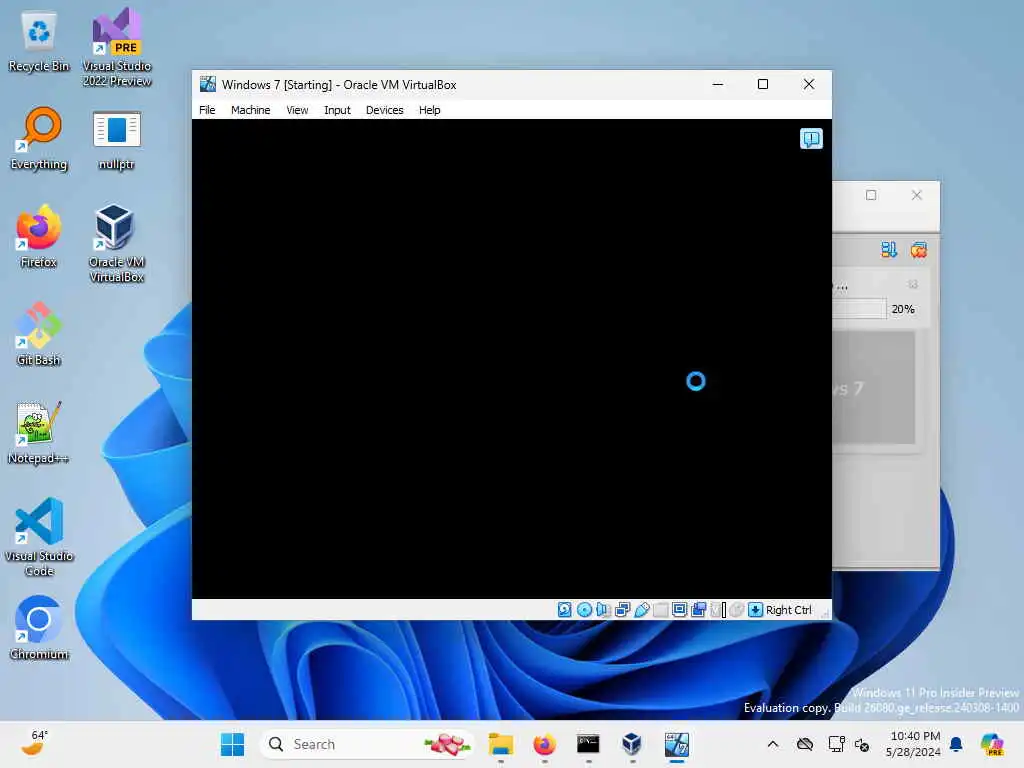Click the shared folders indicator
This screenshot has height=768, width=1024.
pyautogui.click(x=660, y=610)
